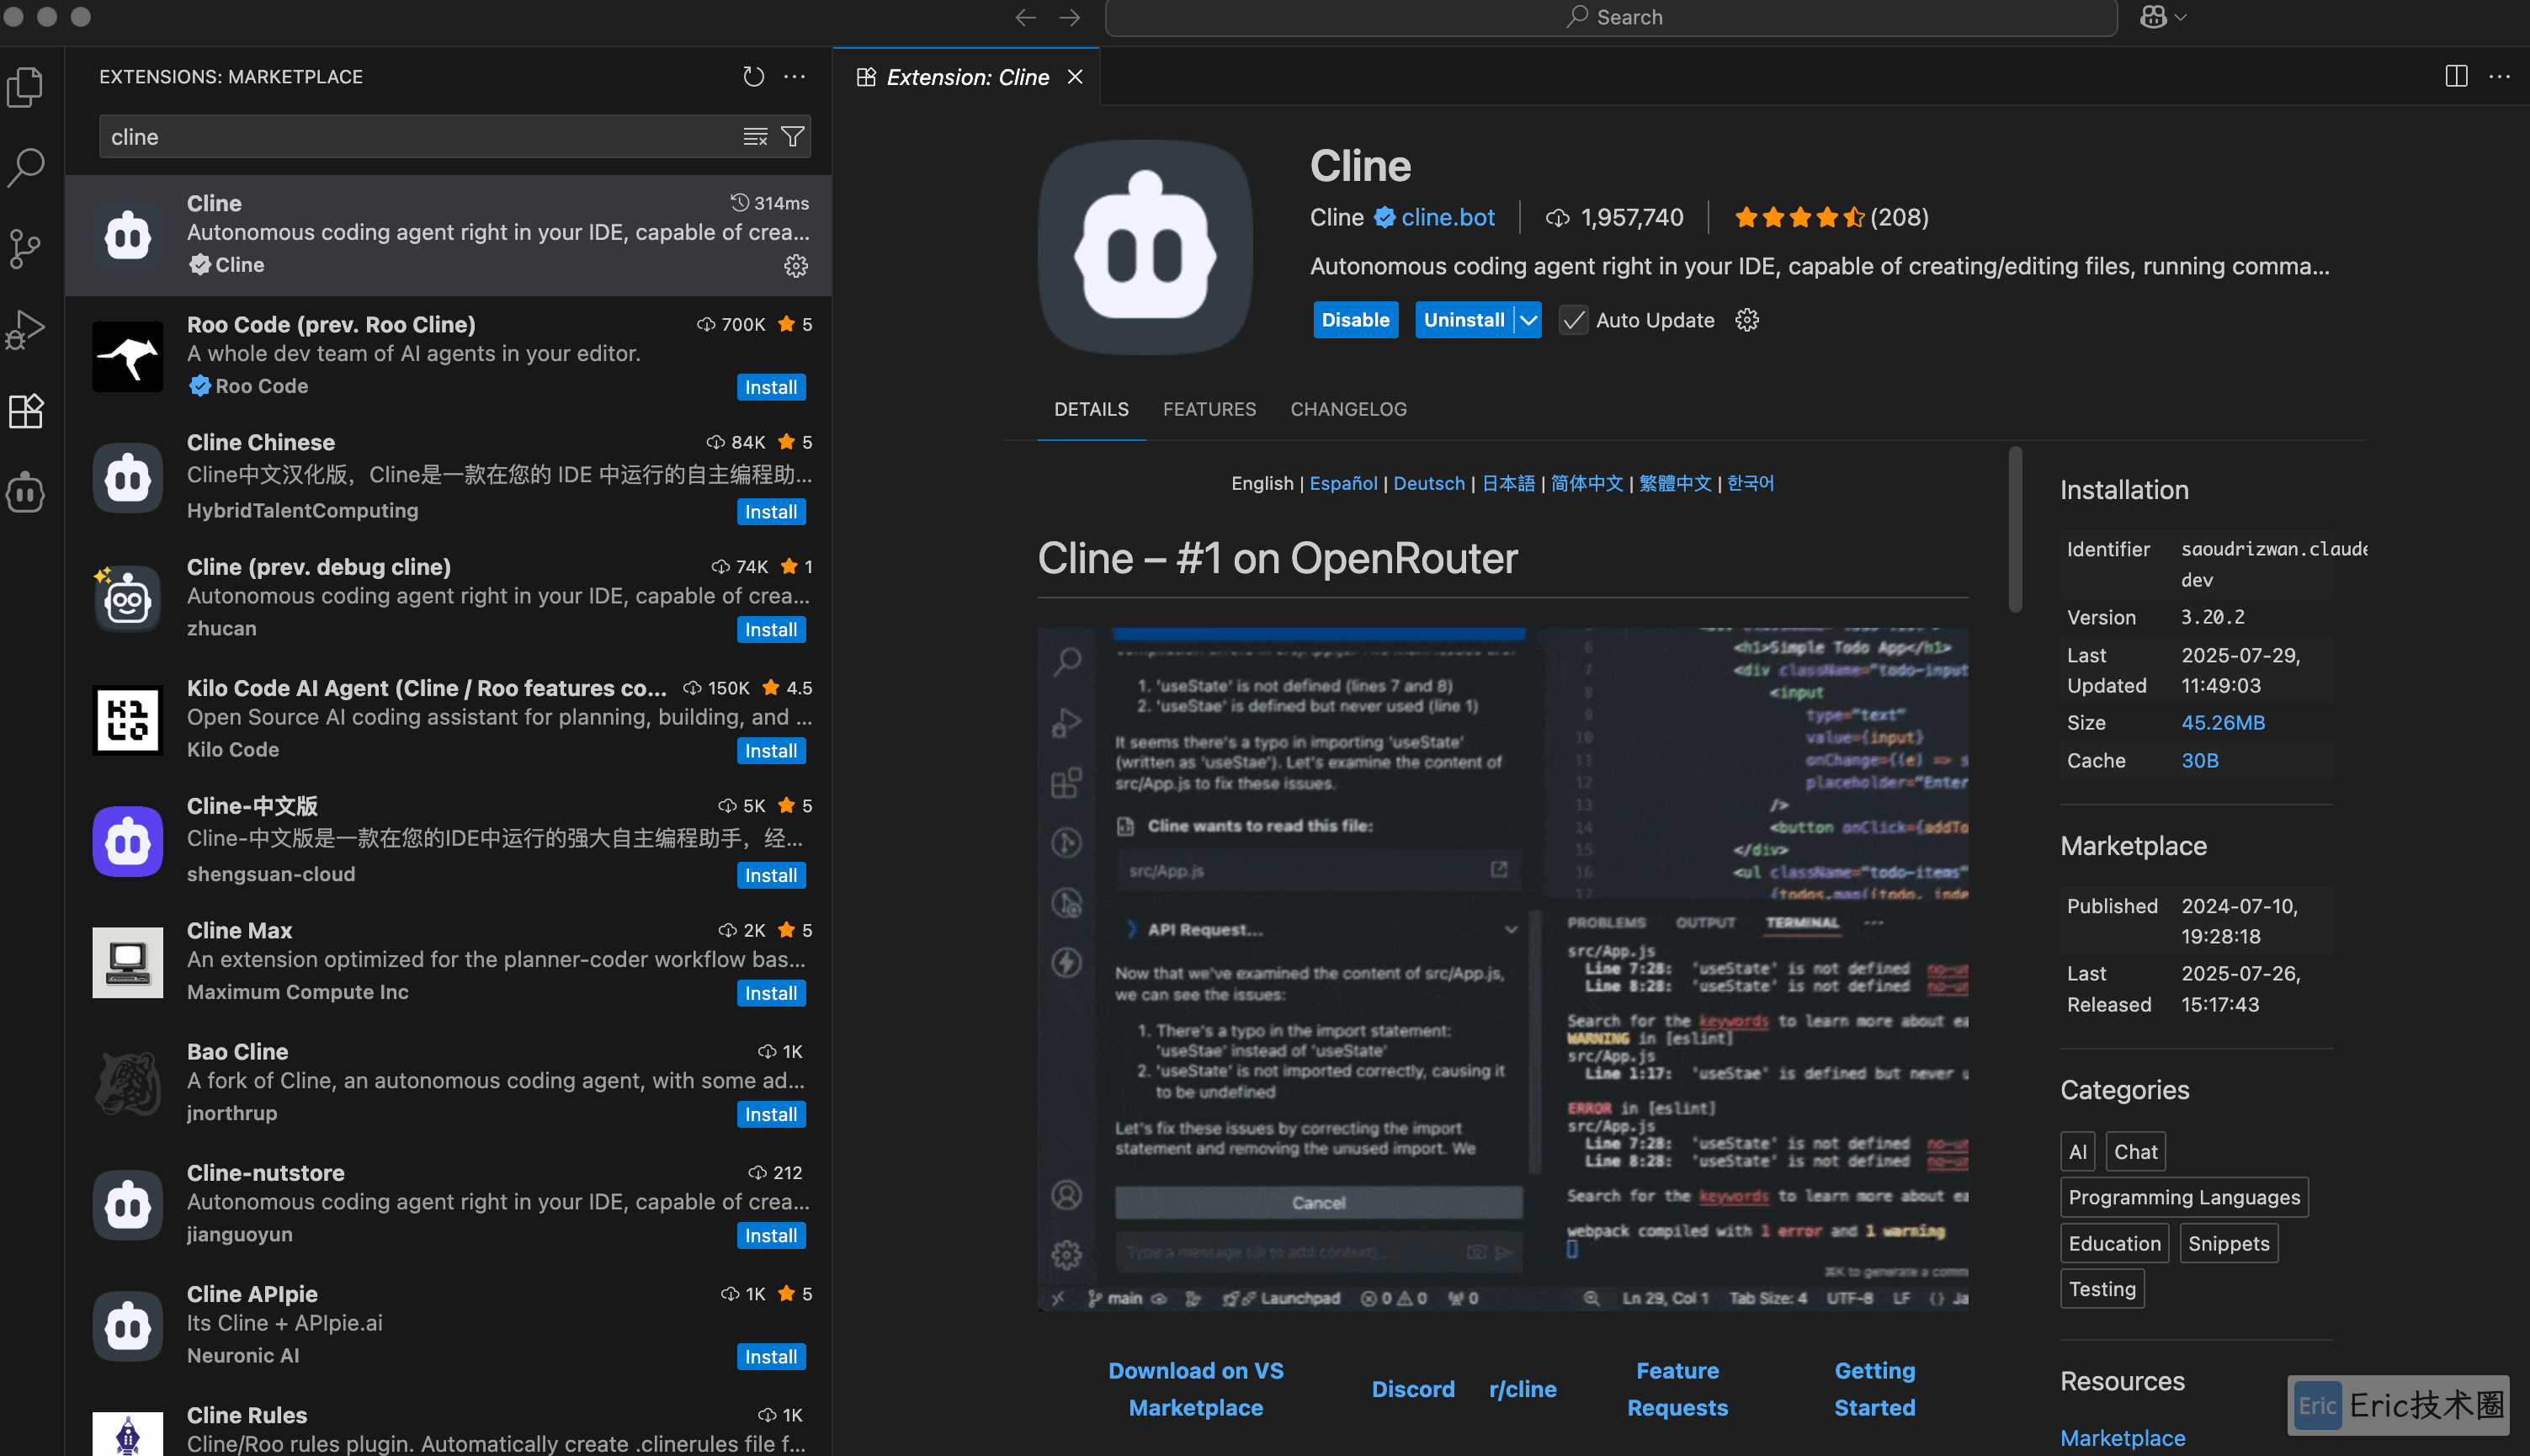Click the settings gear next to Auto Update

pyautogui.click(x=1746, y=320)
